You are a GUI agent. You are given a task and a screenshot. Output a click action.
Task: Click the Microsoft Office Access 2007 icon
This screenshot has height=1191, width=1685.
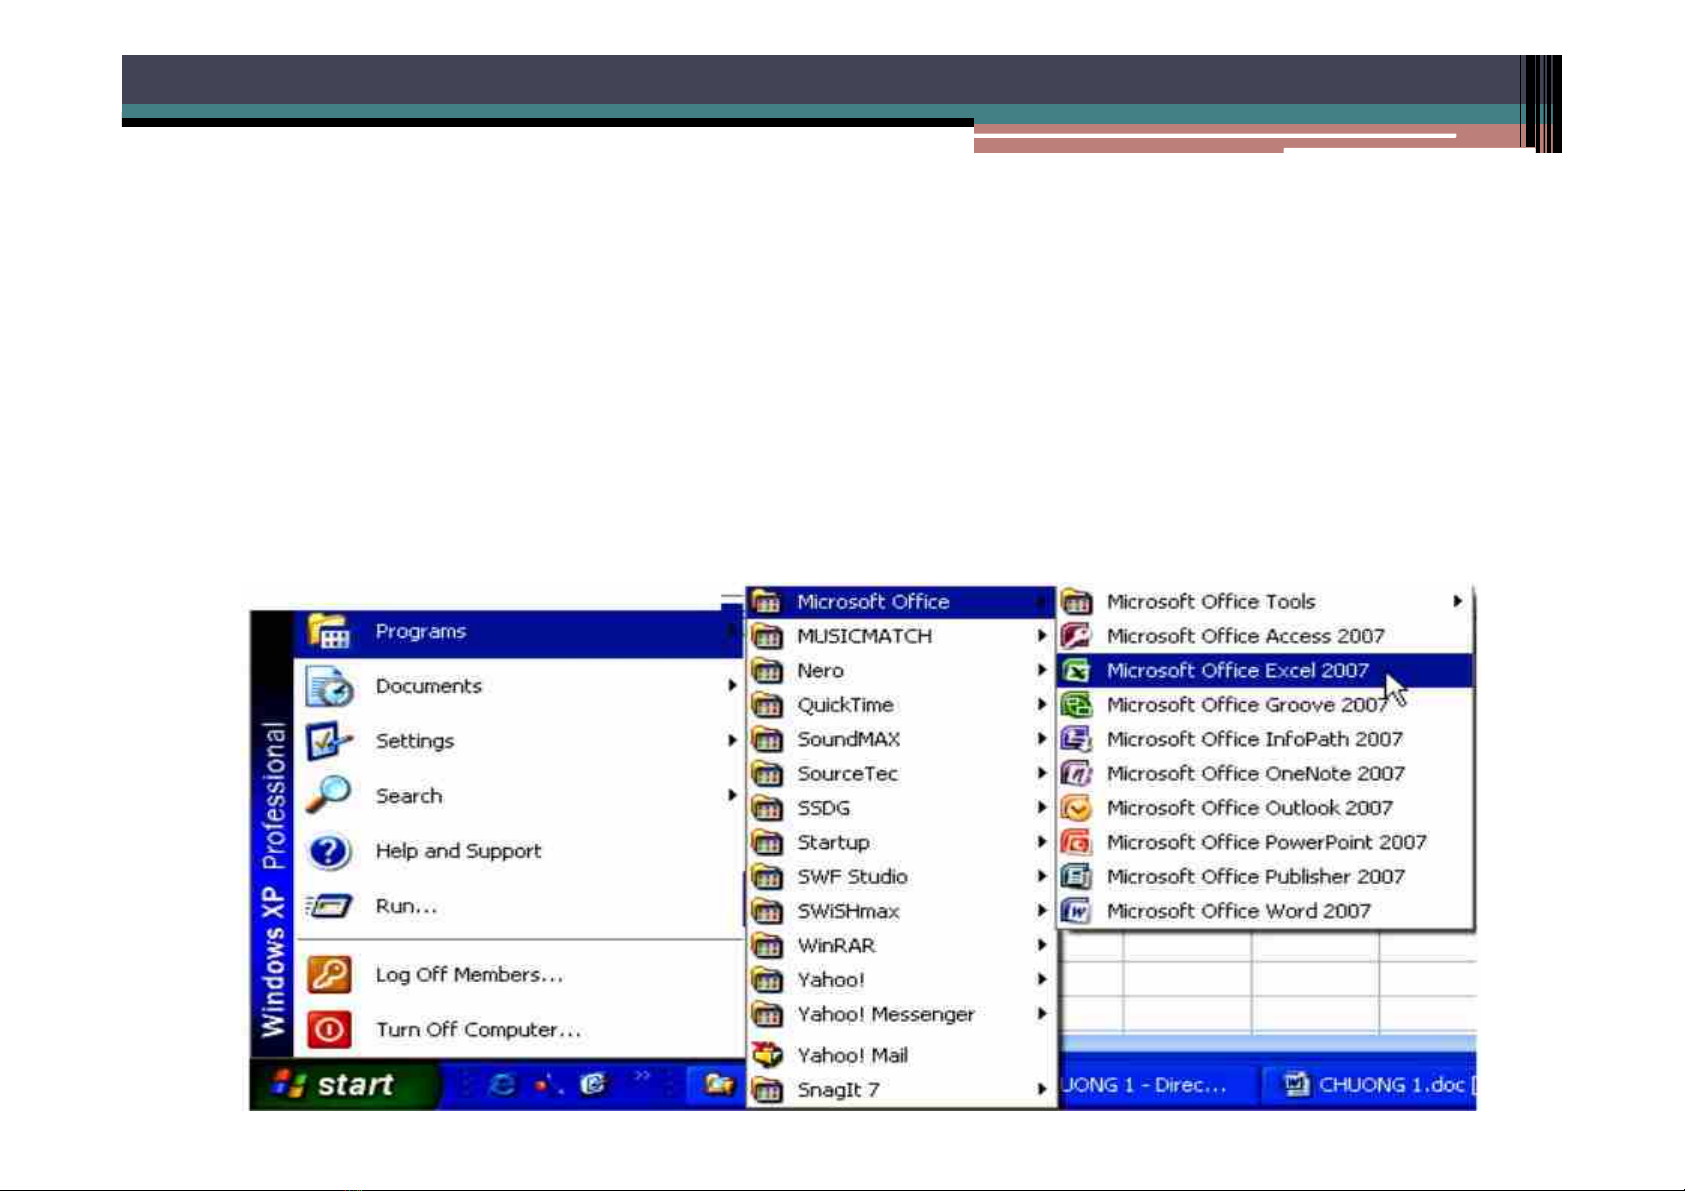pos(1076,636)
